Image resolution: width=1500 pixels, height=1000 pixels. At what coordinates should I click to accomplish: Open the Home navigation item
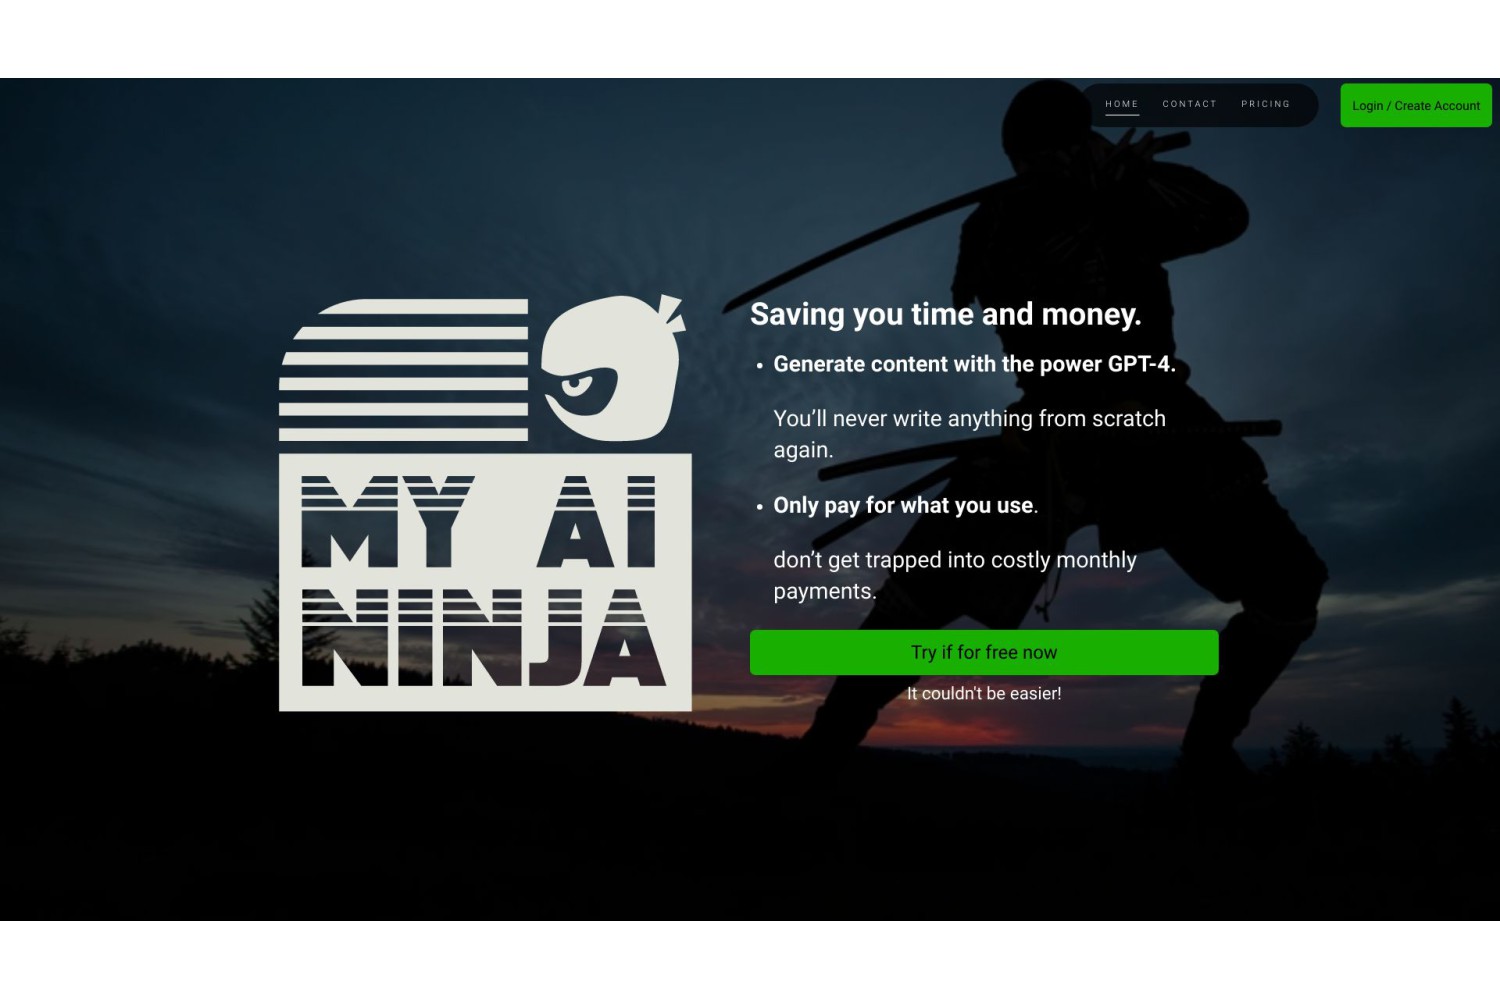(x=1121, y=104)
